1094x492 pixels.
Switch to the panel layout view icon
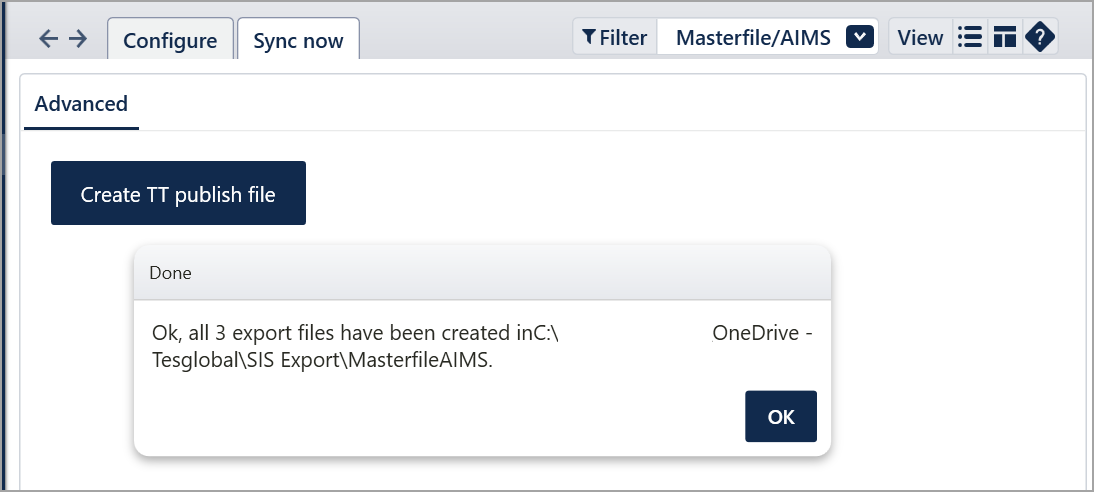pos(1004,37)
